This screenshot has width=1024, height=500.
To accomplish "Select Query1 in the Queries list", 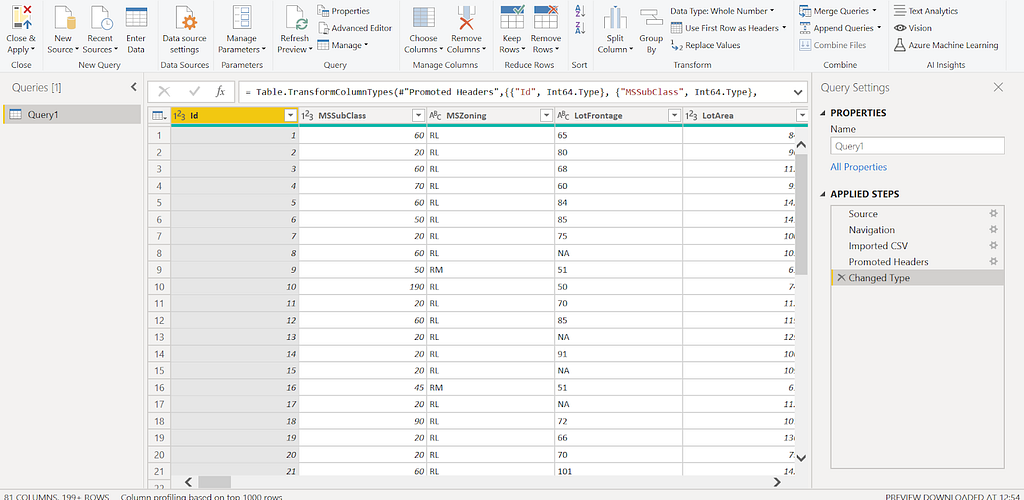I will point(72,114).
